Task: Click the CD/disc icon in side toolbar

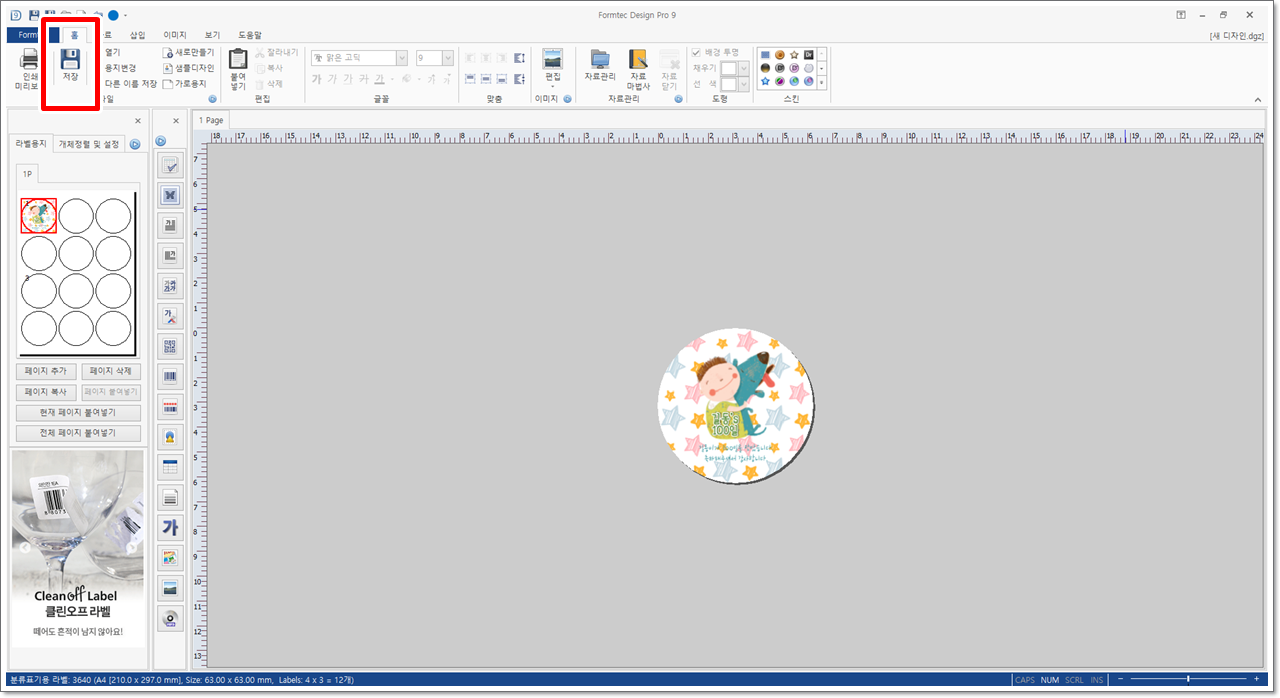Action: pos(170,618)
